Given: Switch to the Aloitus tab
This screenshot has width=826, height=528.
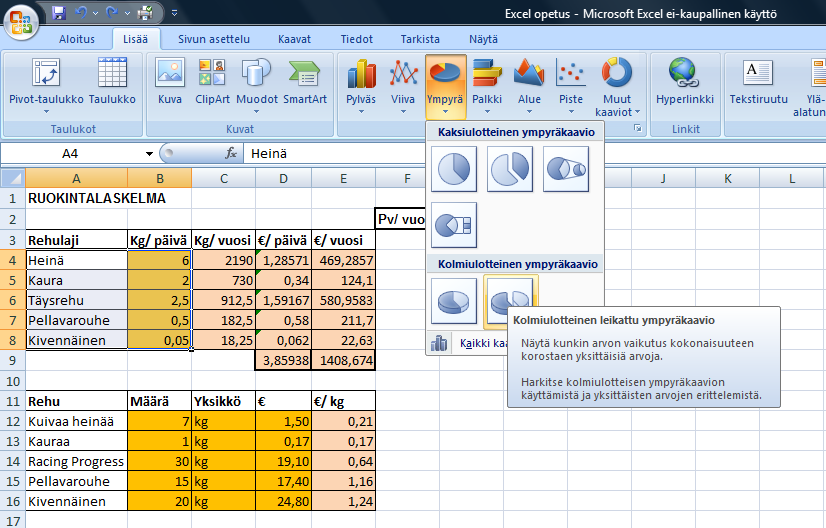Looking at the screenshot, I should (x=77, y=39).
